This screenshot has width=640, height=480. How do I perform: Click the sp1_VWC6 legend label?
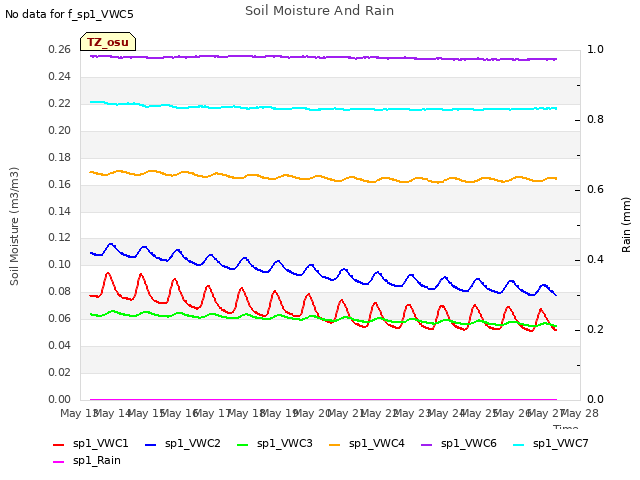469,443
